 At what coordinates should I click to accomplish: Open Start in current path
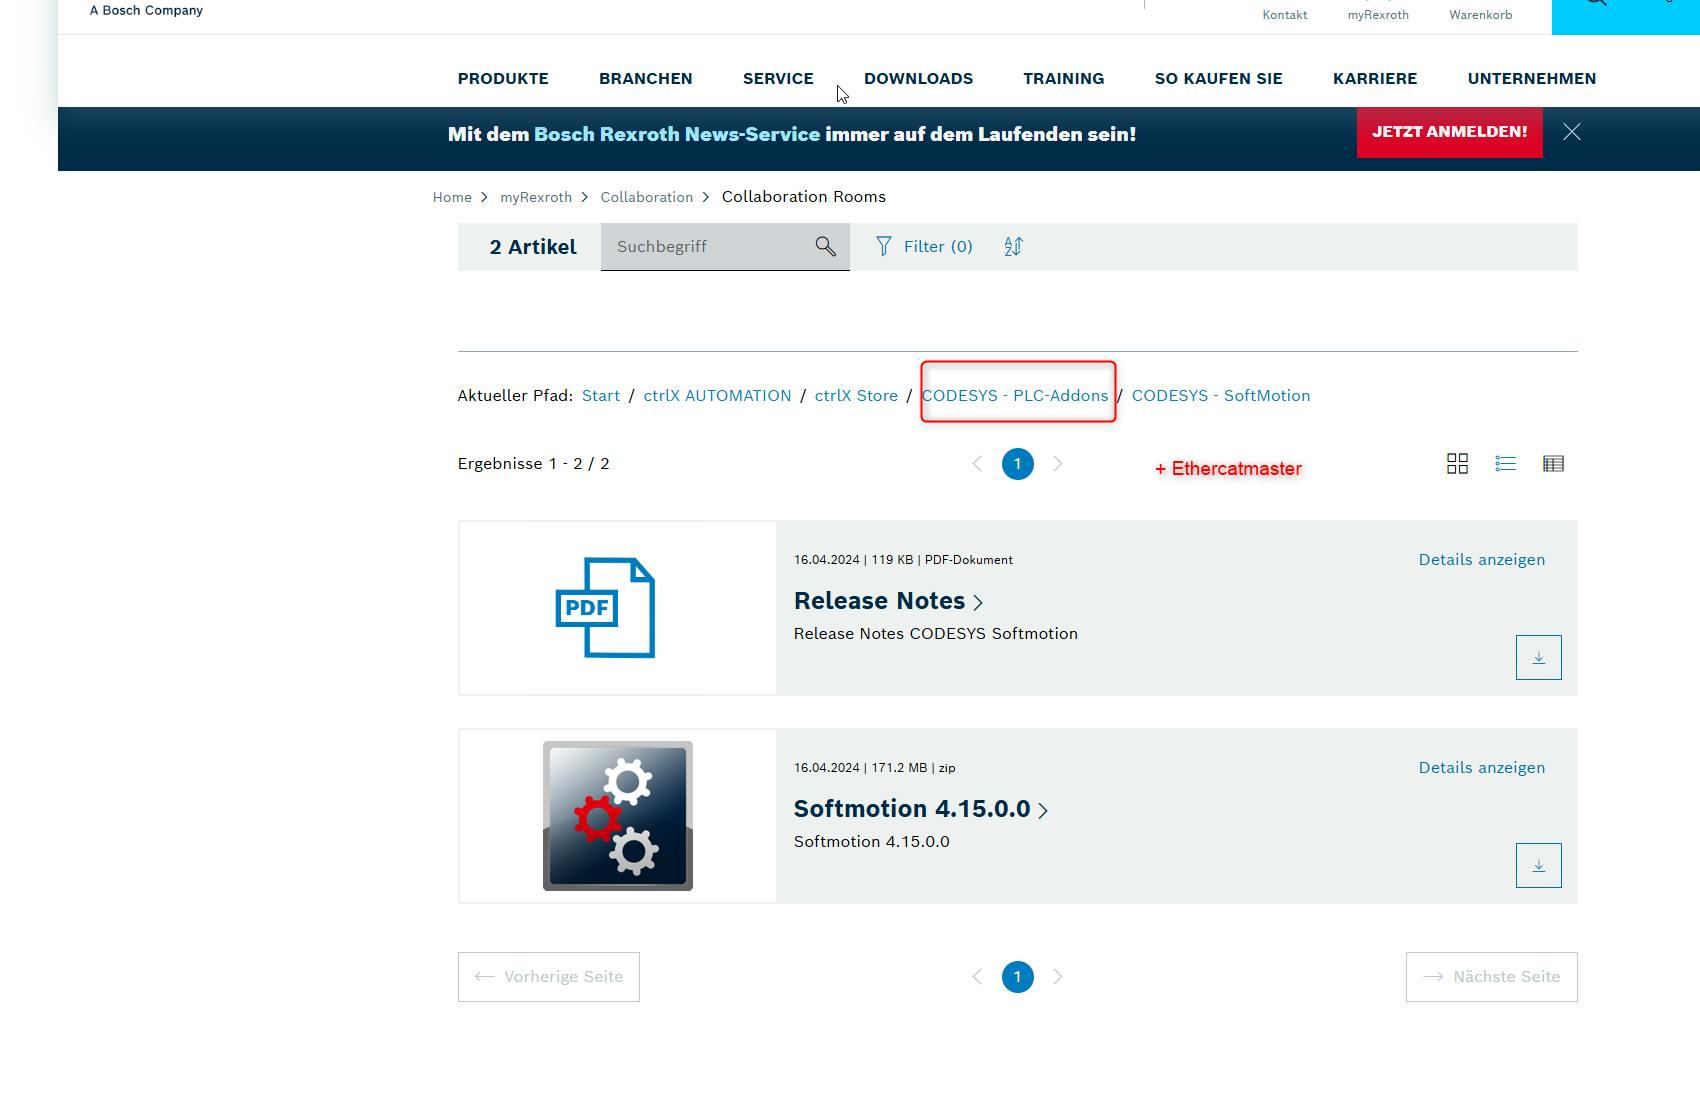pos(601,395)
